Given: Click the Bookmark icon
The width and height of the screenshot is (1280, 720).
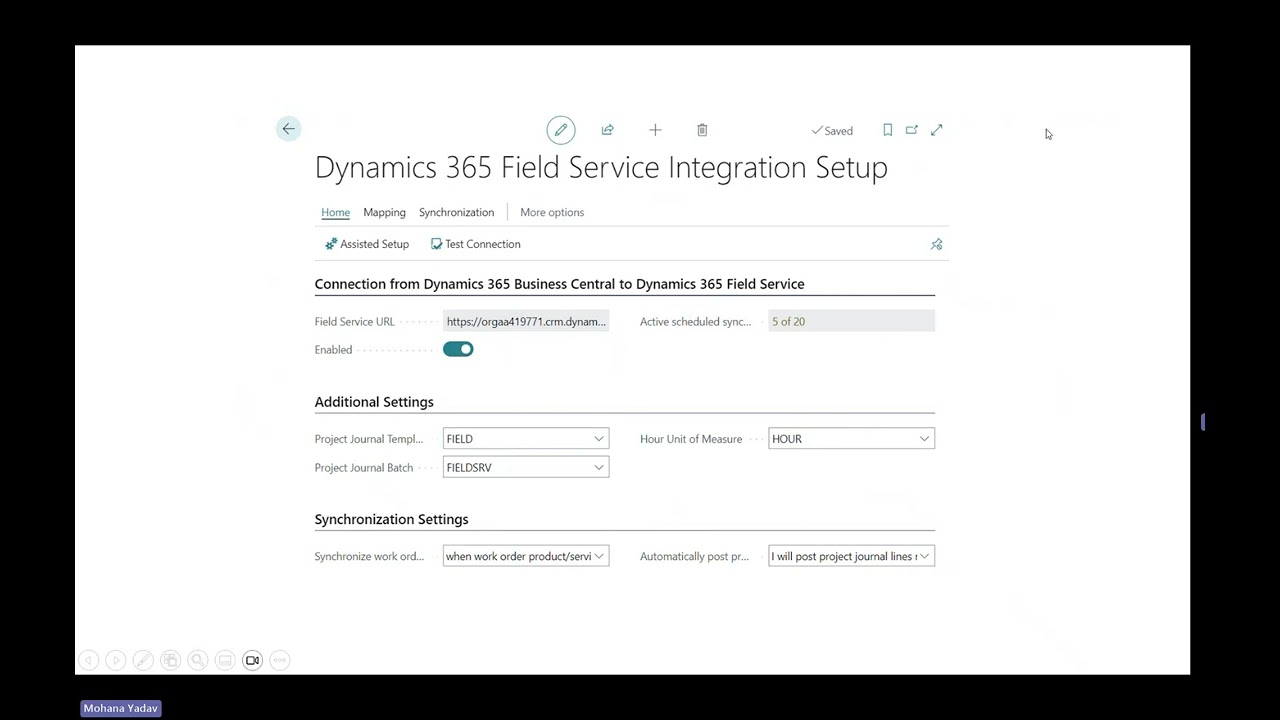Looking at the screenshot, I should [887, 130].
